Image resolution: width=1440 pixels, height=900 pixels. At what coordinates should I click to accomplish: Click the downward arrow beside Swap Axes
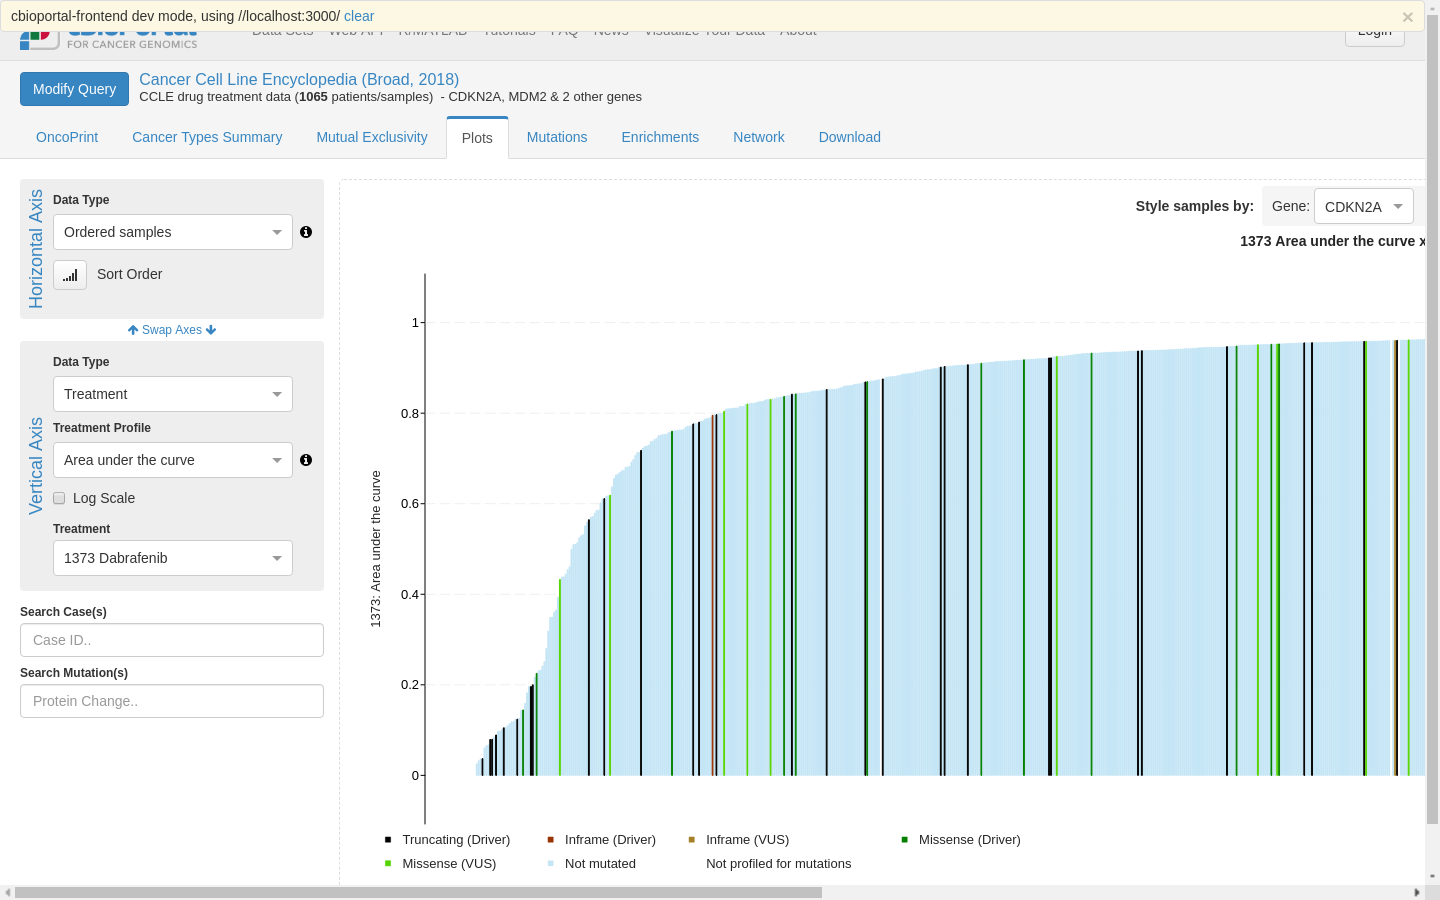point(213,329)
